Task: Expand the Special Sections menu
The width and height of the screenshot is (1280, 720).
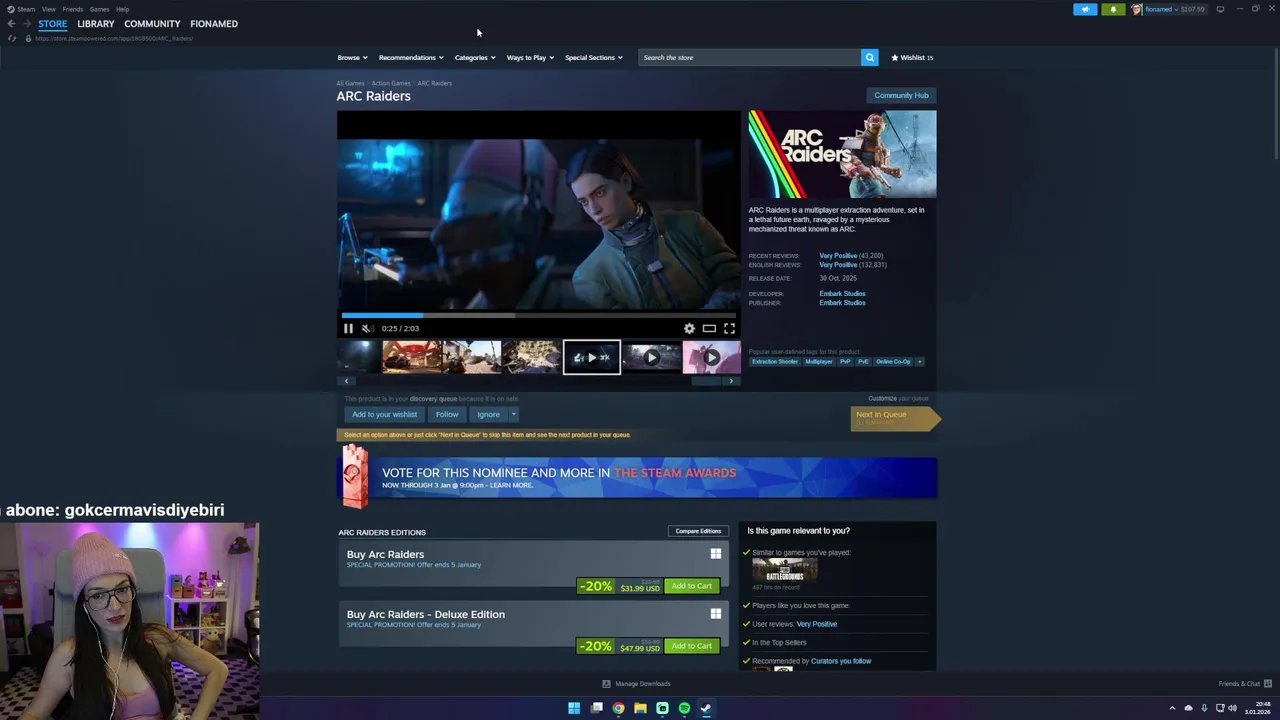Action: coord(594,57)
